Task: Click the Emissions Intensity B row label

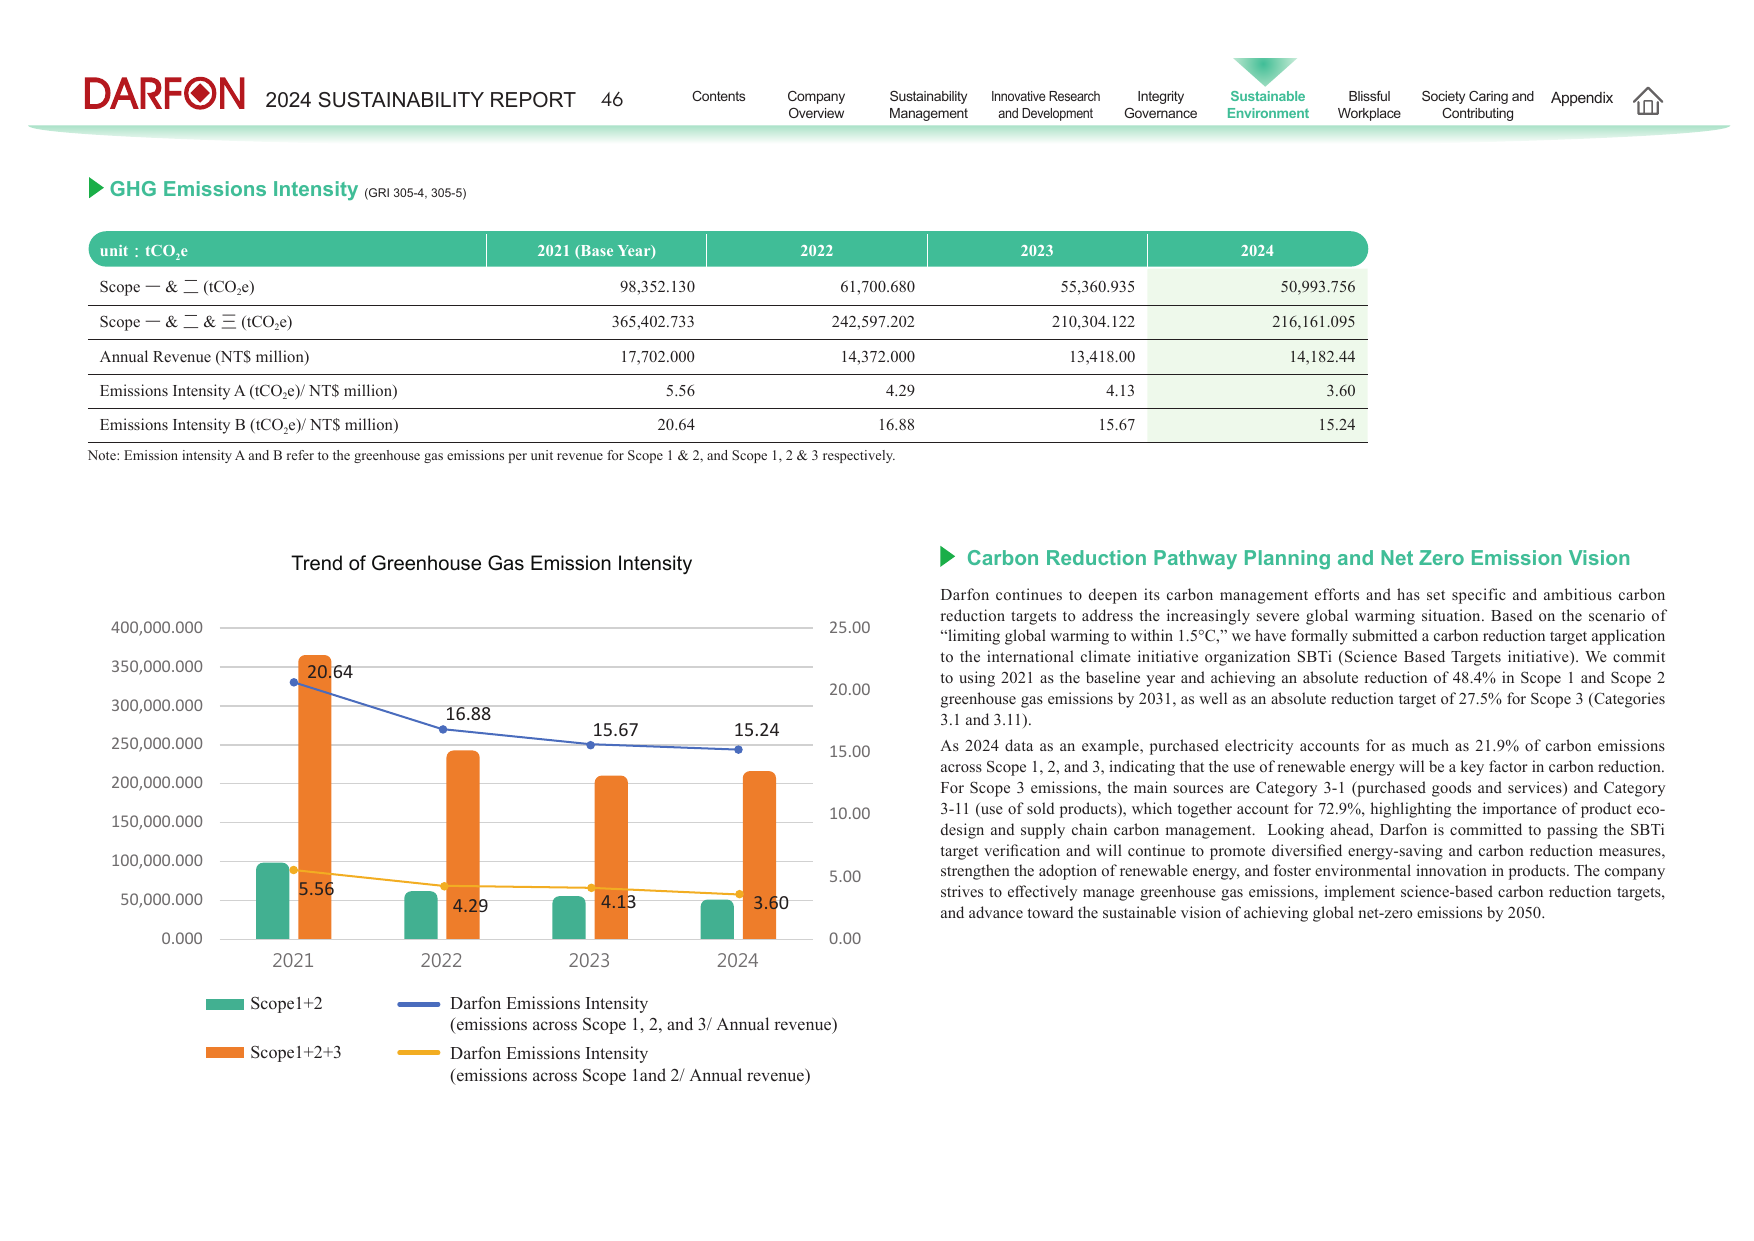Action: [x=249, y=425]
